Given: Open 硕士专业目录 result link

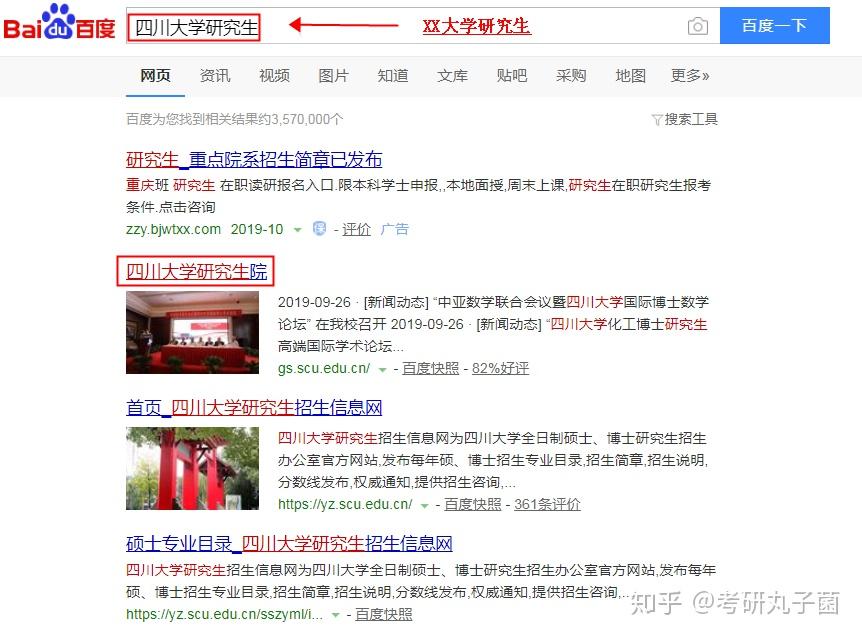Looking at the screenshot, I should pos(289,544).
